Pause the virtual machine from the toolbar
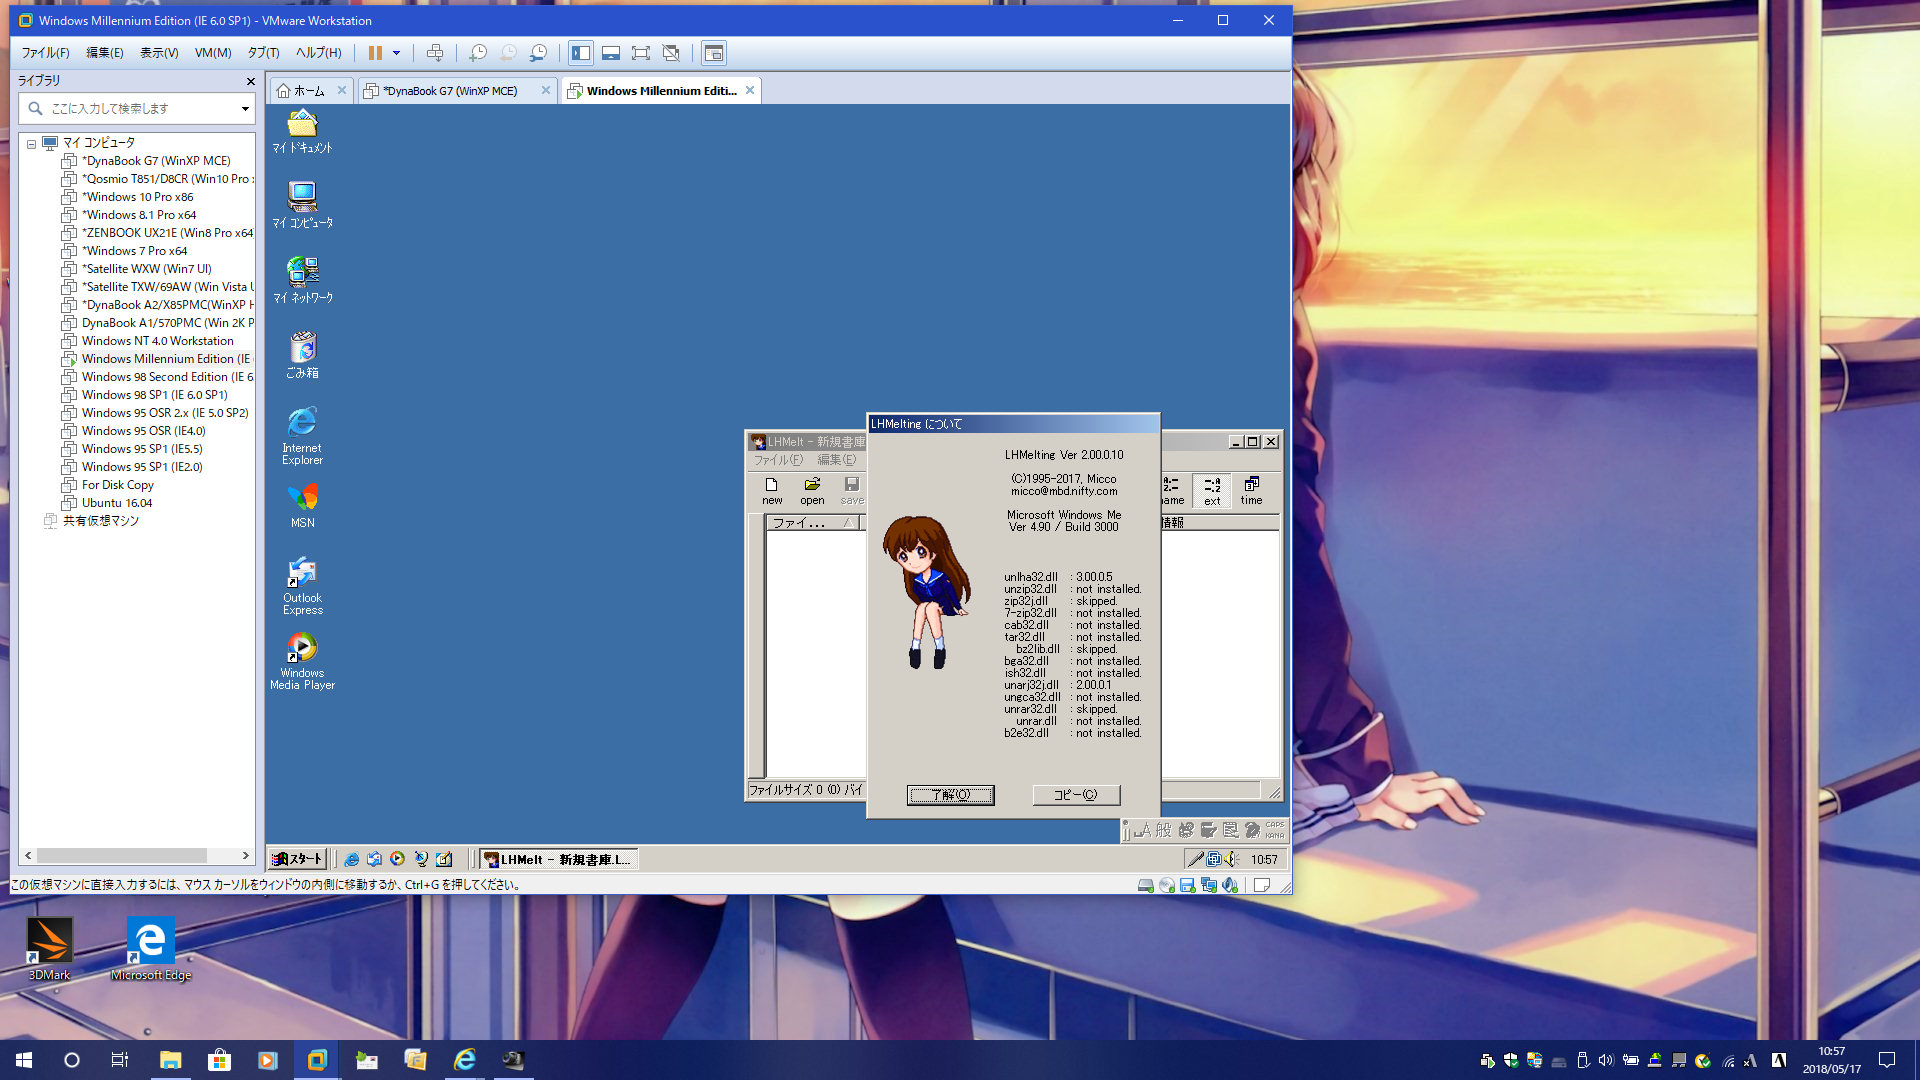The image size is (1920, 1080). 375,53
